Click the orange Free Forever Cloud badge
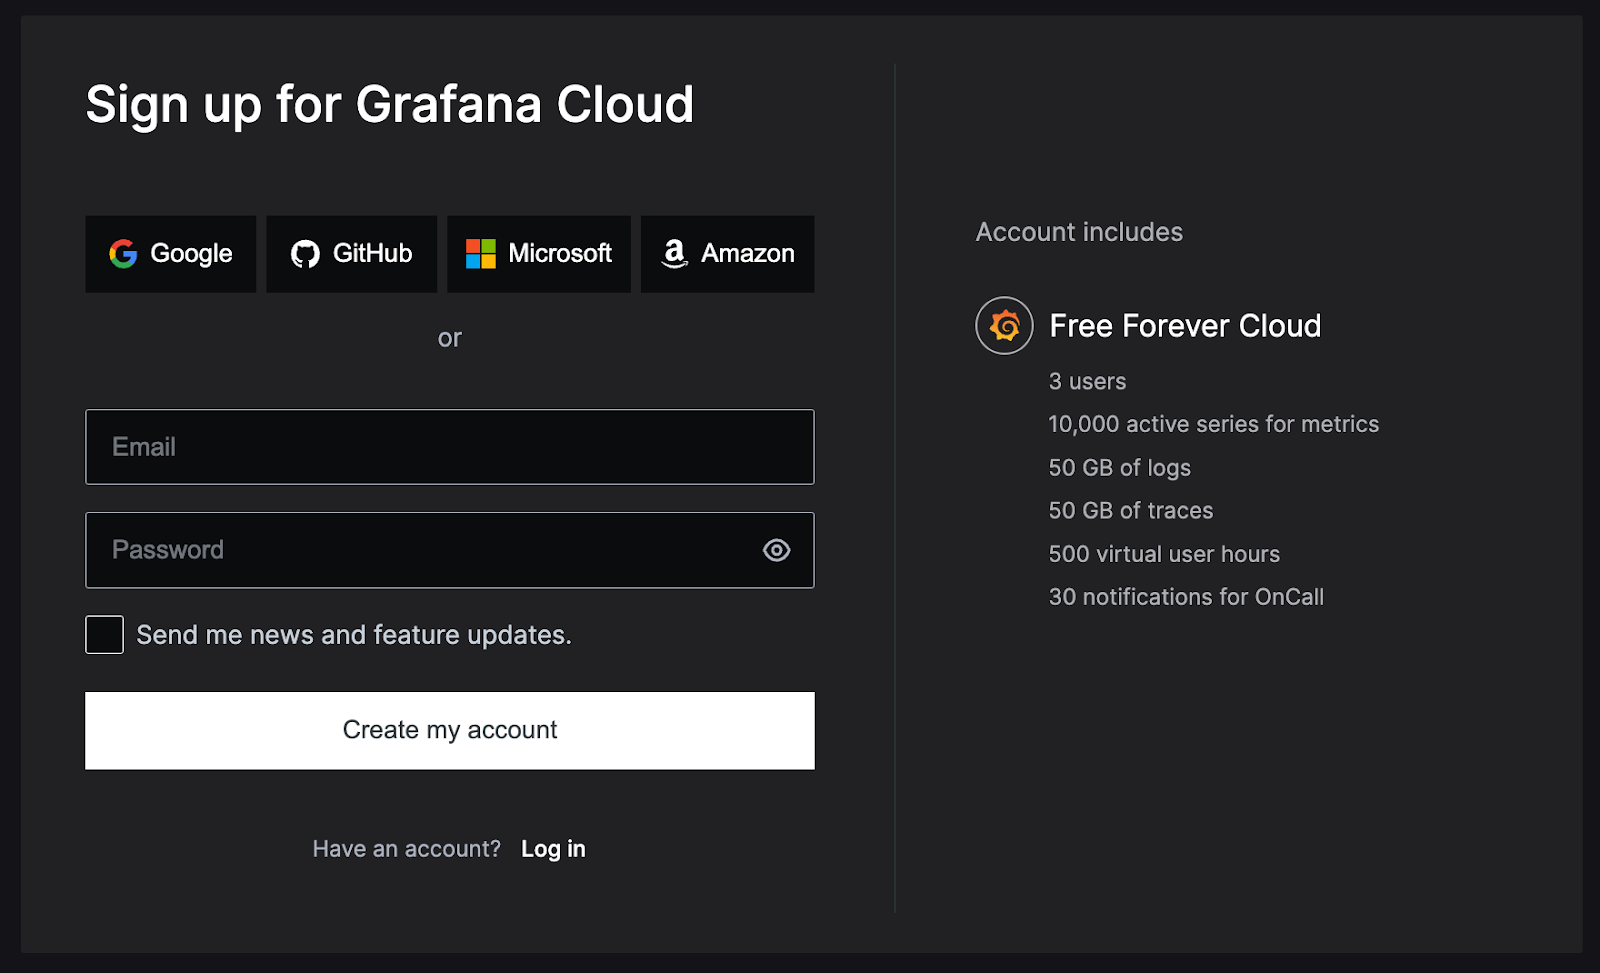Viewport: 1600px width, 973px height. [1003, 325]
